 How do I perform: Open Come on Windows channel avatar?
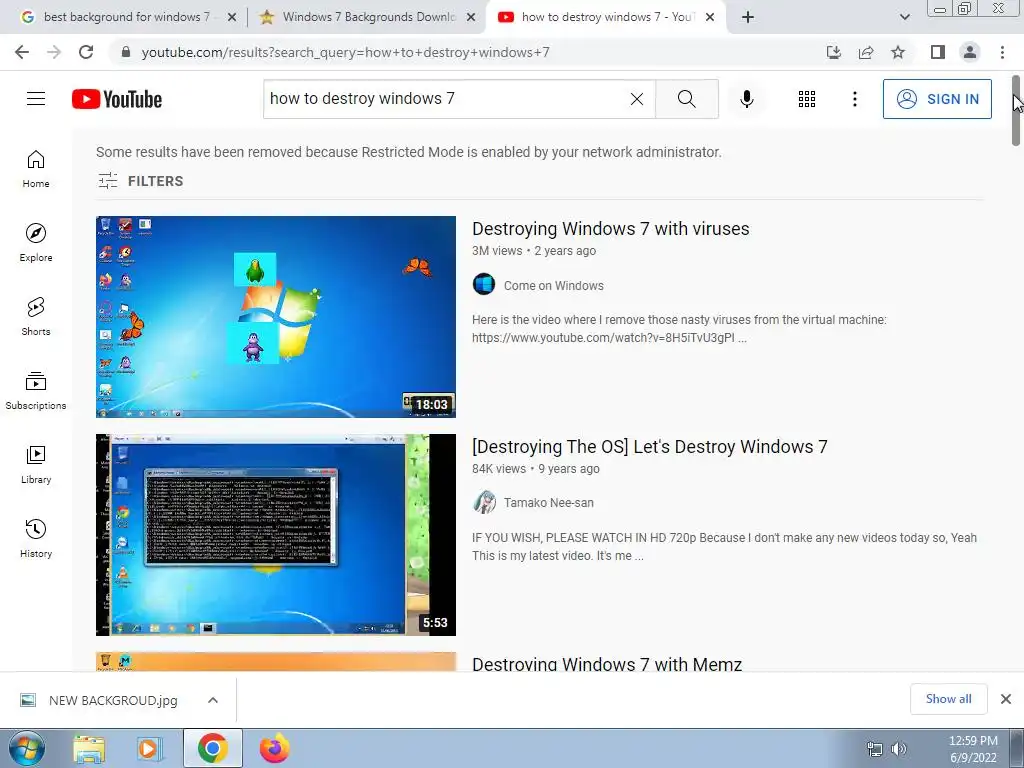coord(484,285)
